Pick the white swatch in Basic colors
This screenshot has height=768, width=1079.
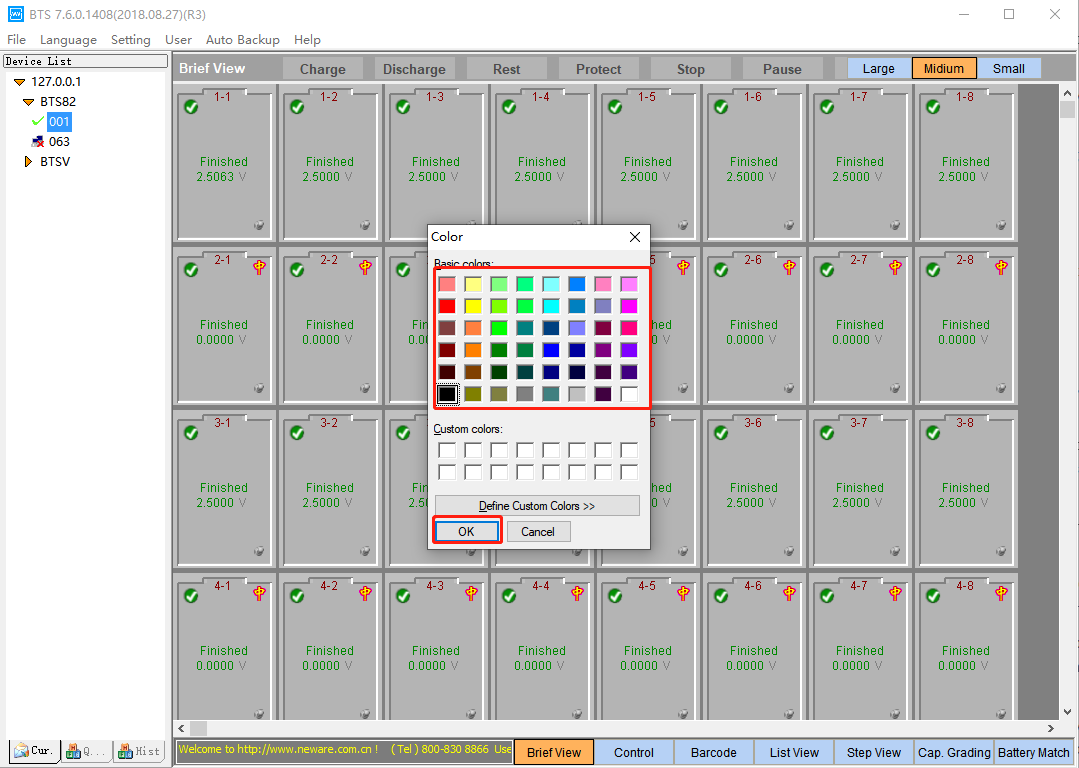tap(628, 394)
